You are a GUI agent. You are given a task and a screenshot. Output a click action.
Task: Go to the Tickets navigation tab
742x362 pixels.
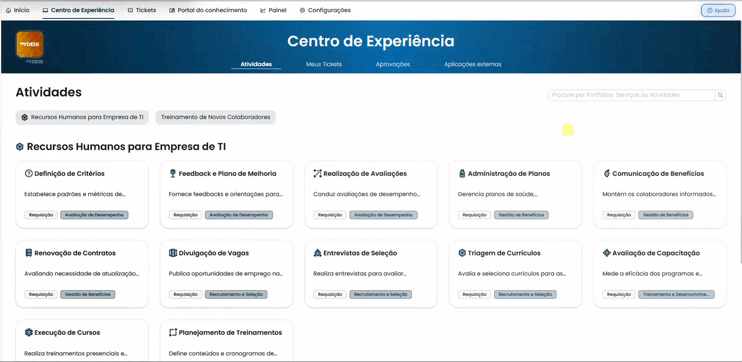tap(141, 10)
